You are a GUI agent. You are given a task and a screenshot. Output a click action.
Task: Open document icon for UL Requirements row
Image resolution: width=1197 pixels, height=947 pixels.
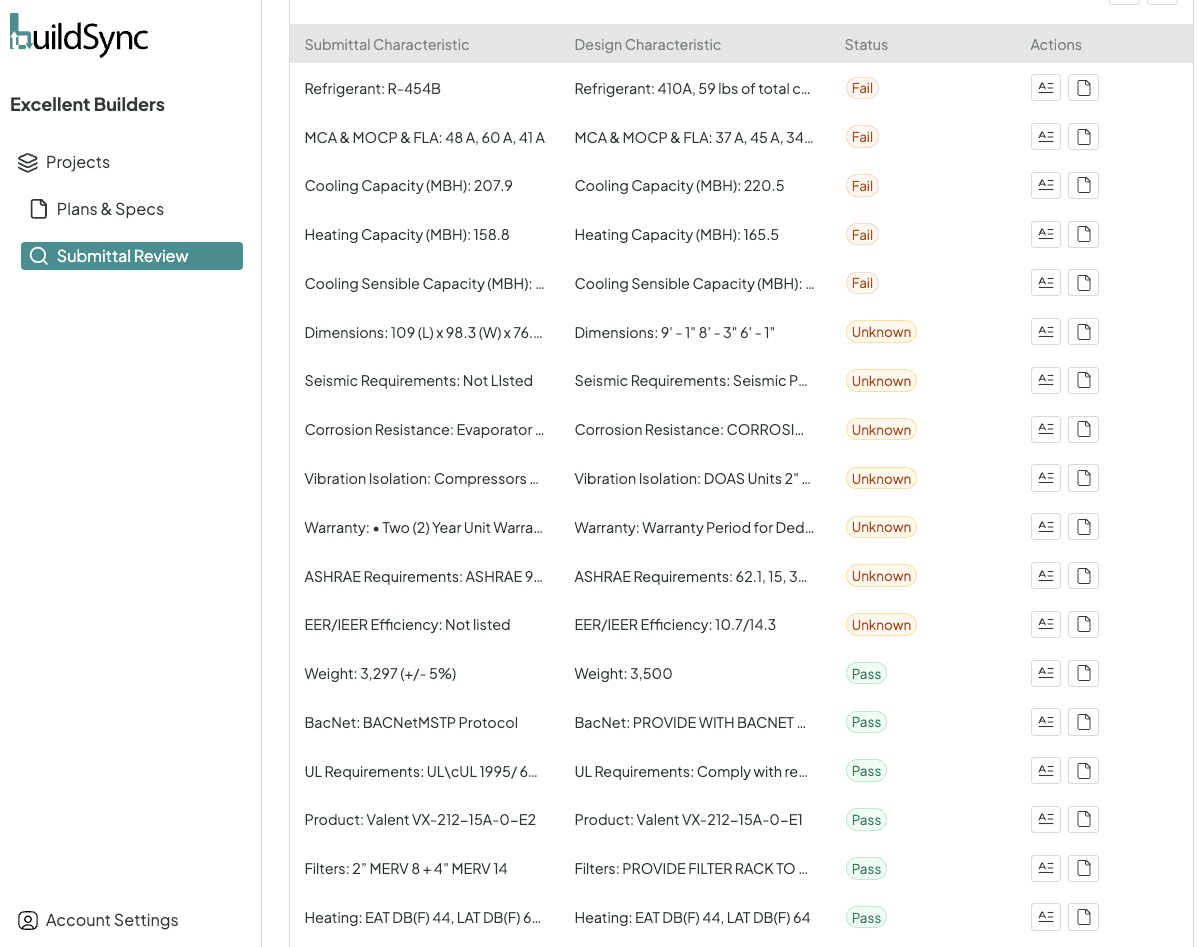tap(1083, 771)
